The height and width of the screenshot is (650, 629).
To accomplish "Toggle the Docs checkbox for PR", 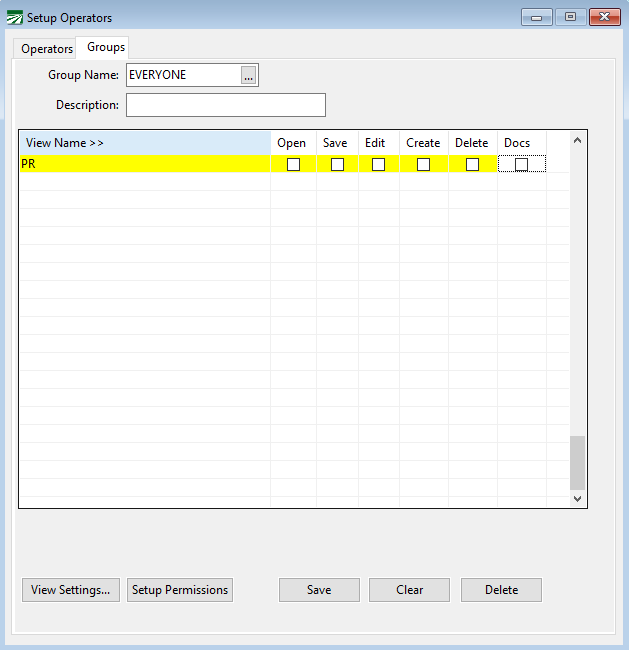I will point(521,165).
